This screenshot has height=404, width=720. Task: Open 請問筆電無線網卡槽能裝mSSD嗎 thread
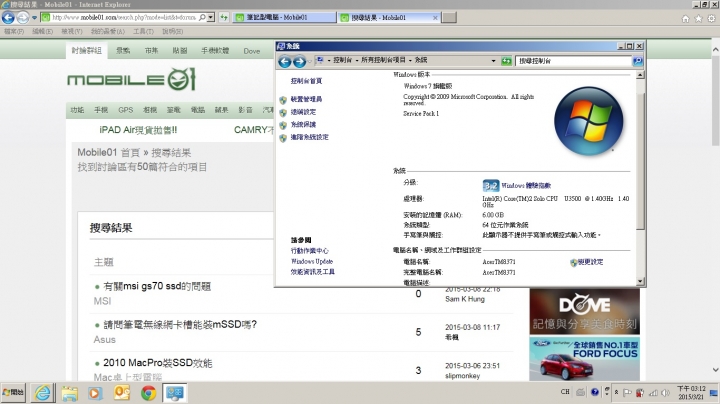(x=180, y=325)
